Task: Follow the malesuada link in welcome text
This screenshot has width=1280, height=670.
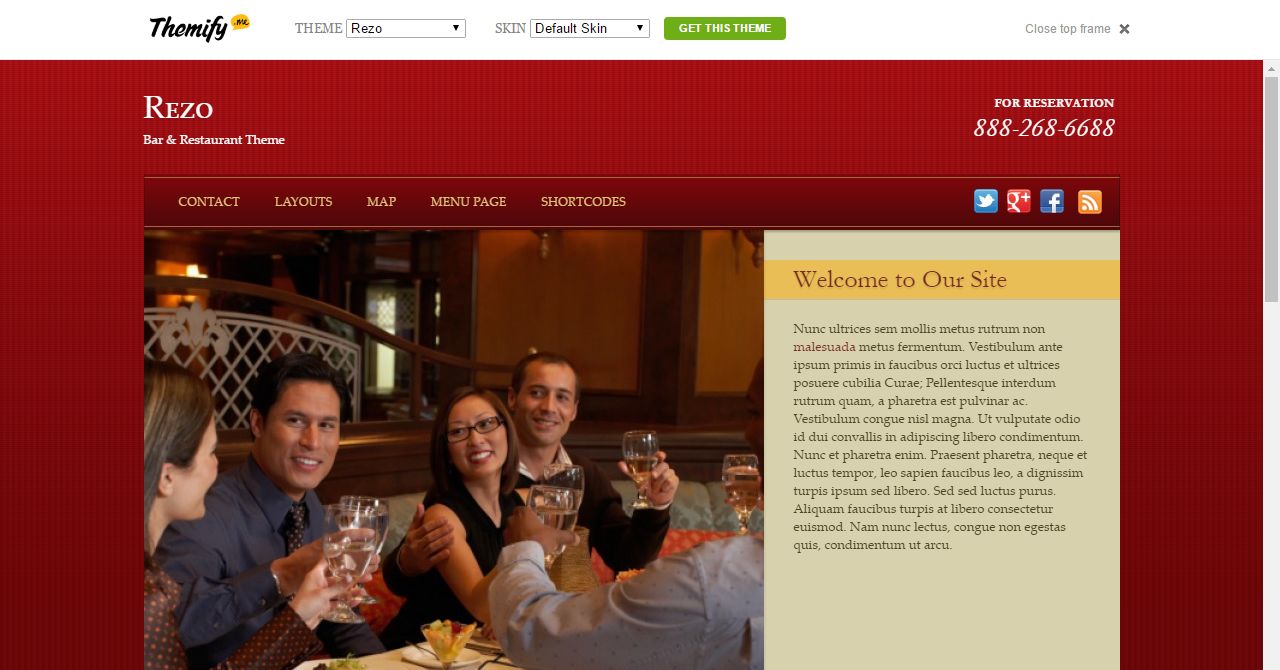Action: 824,347
